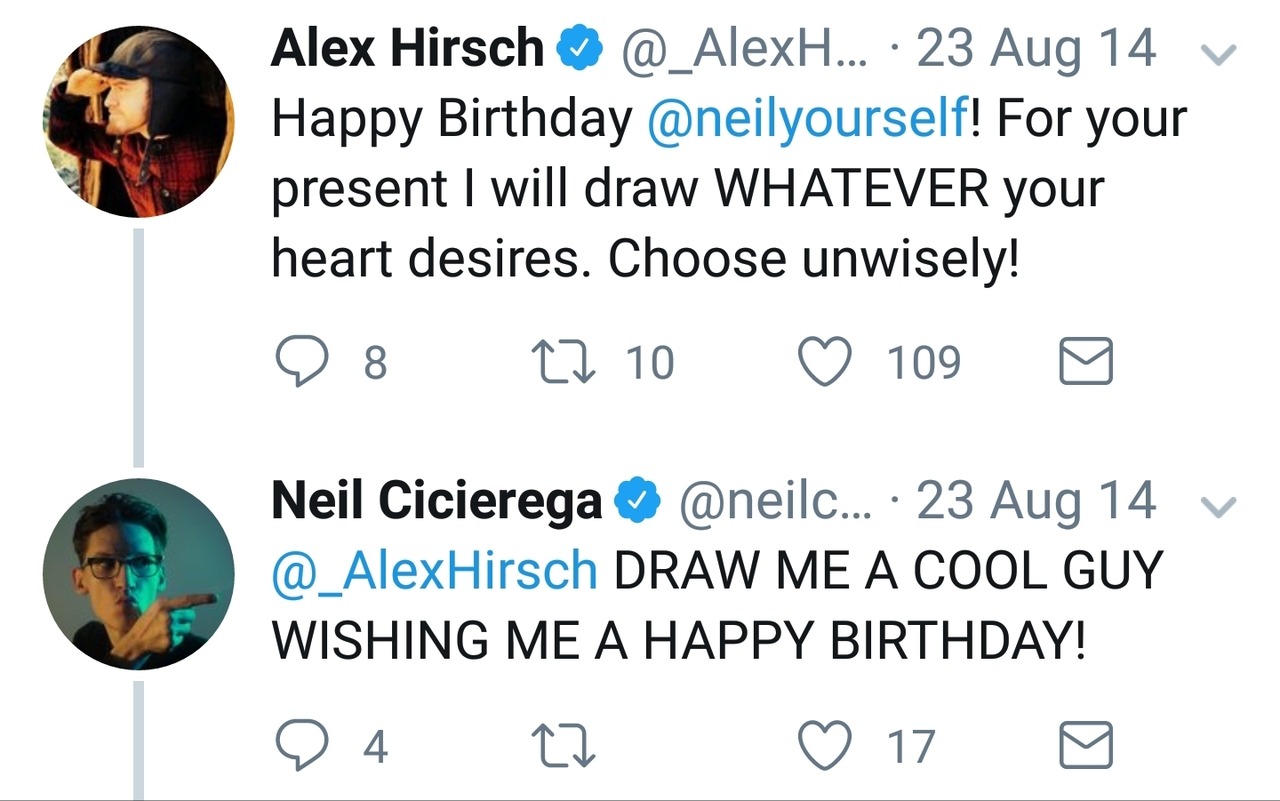Expand the menu chevron on Neil's tweet

1218,506
